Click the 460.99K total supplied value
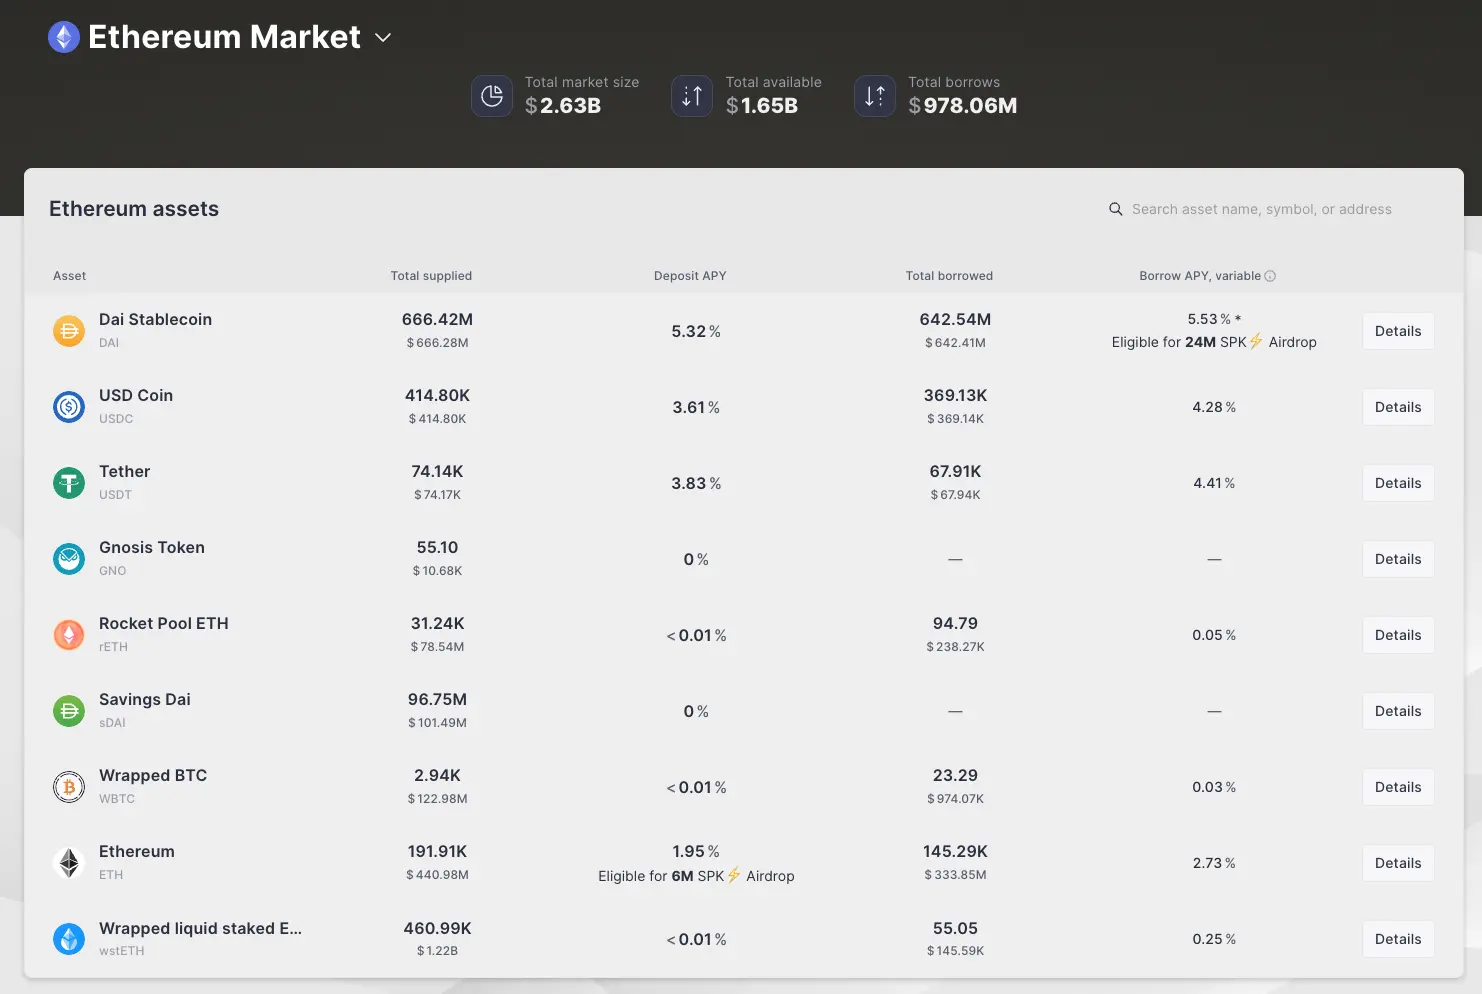 (437, 929)
